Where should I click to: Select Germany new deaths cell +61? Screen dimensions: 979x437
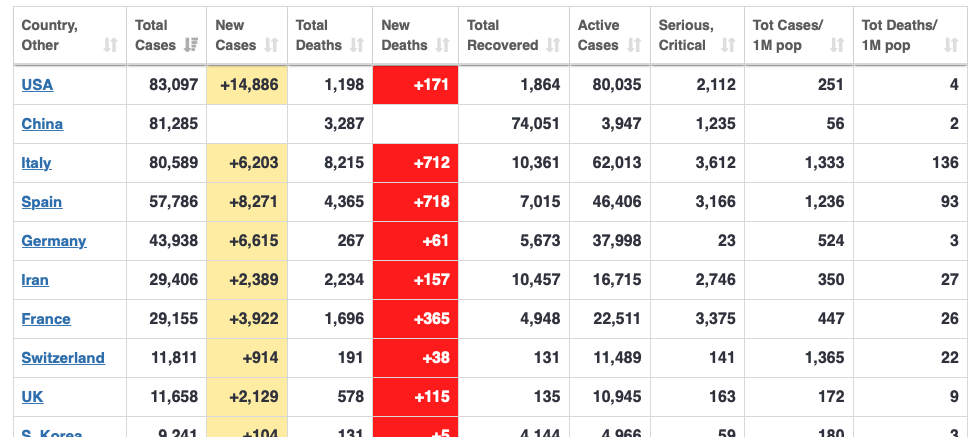[416, 240]
